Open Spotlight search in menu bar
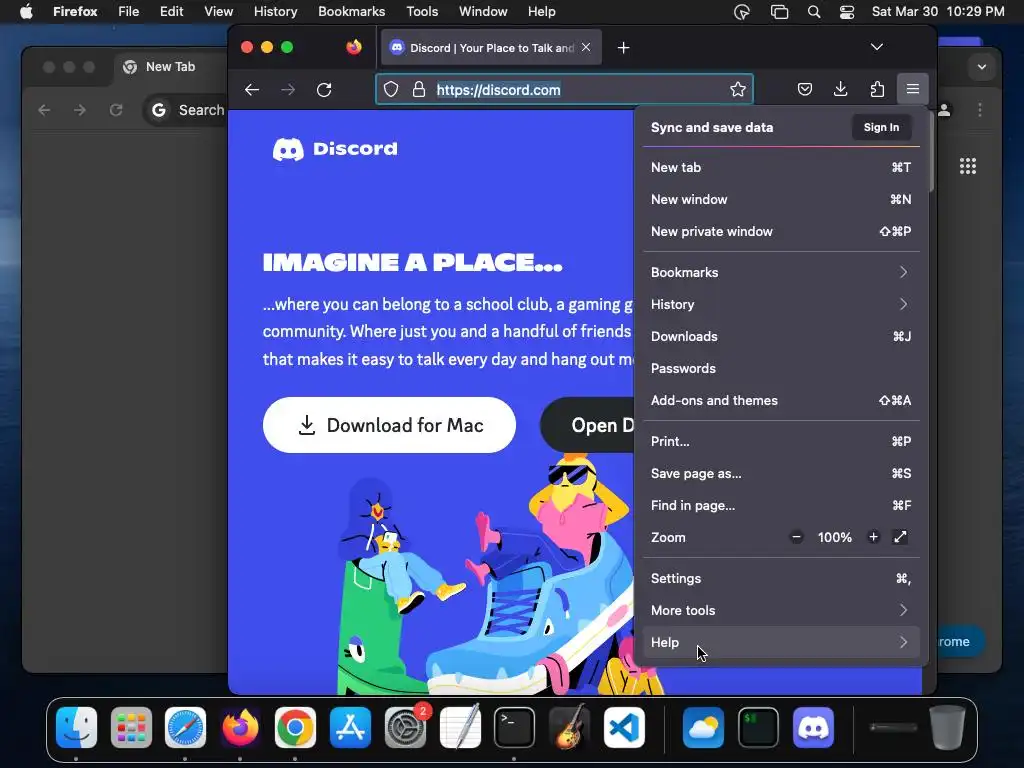The width and height of the screenshot is (1024, 768). (x=814, y=12)
